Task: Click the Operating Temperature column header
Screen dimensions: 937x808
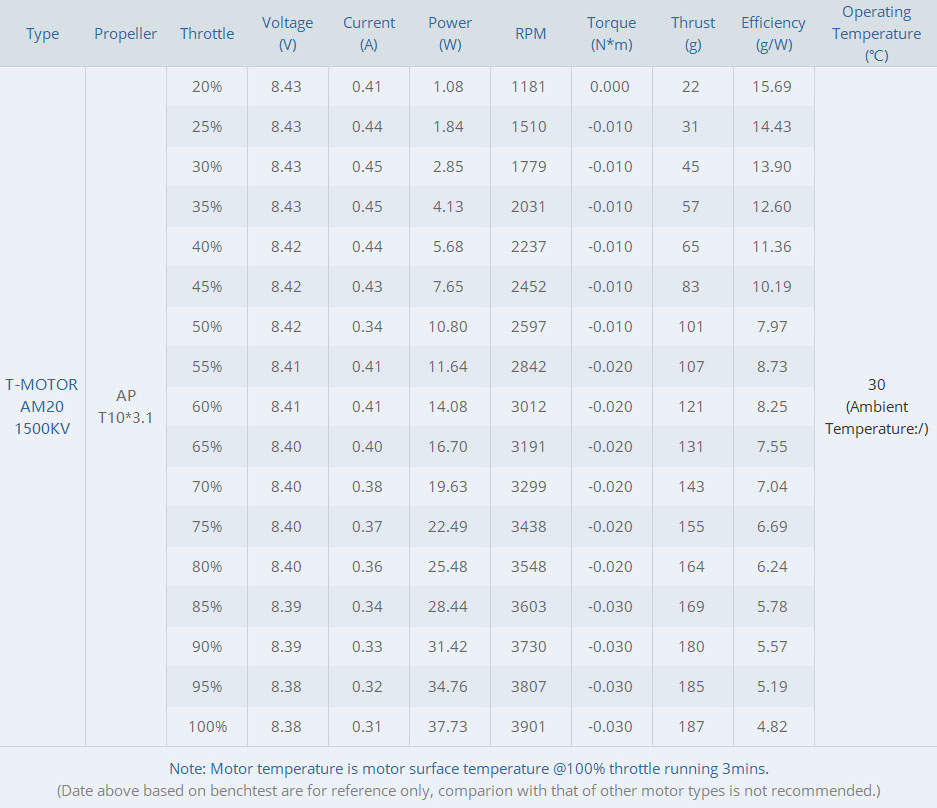Action: coord(876,34)
